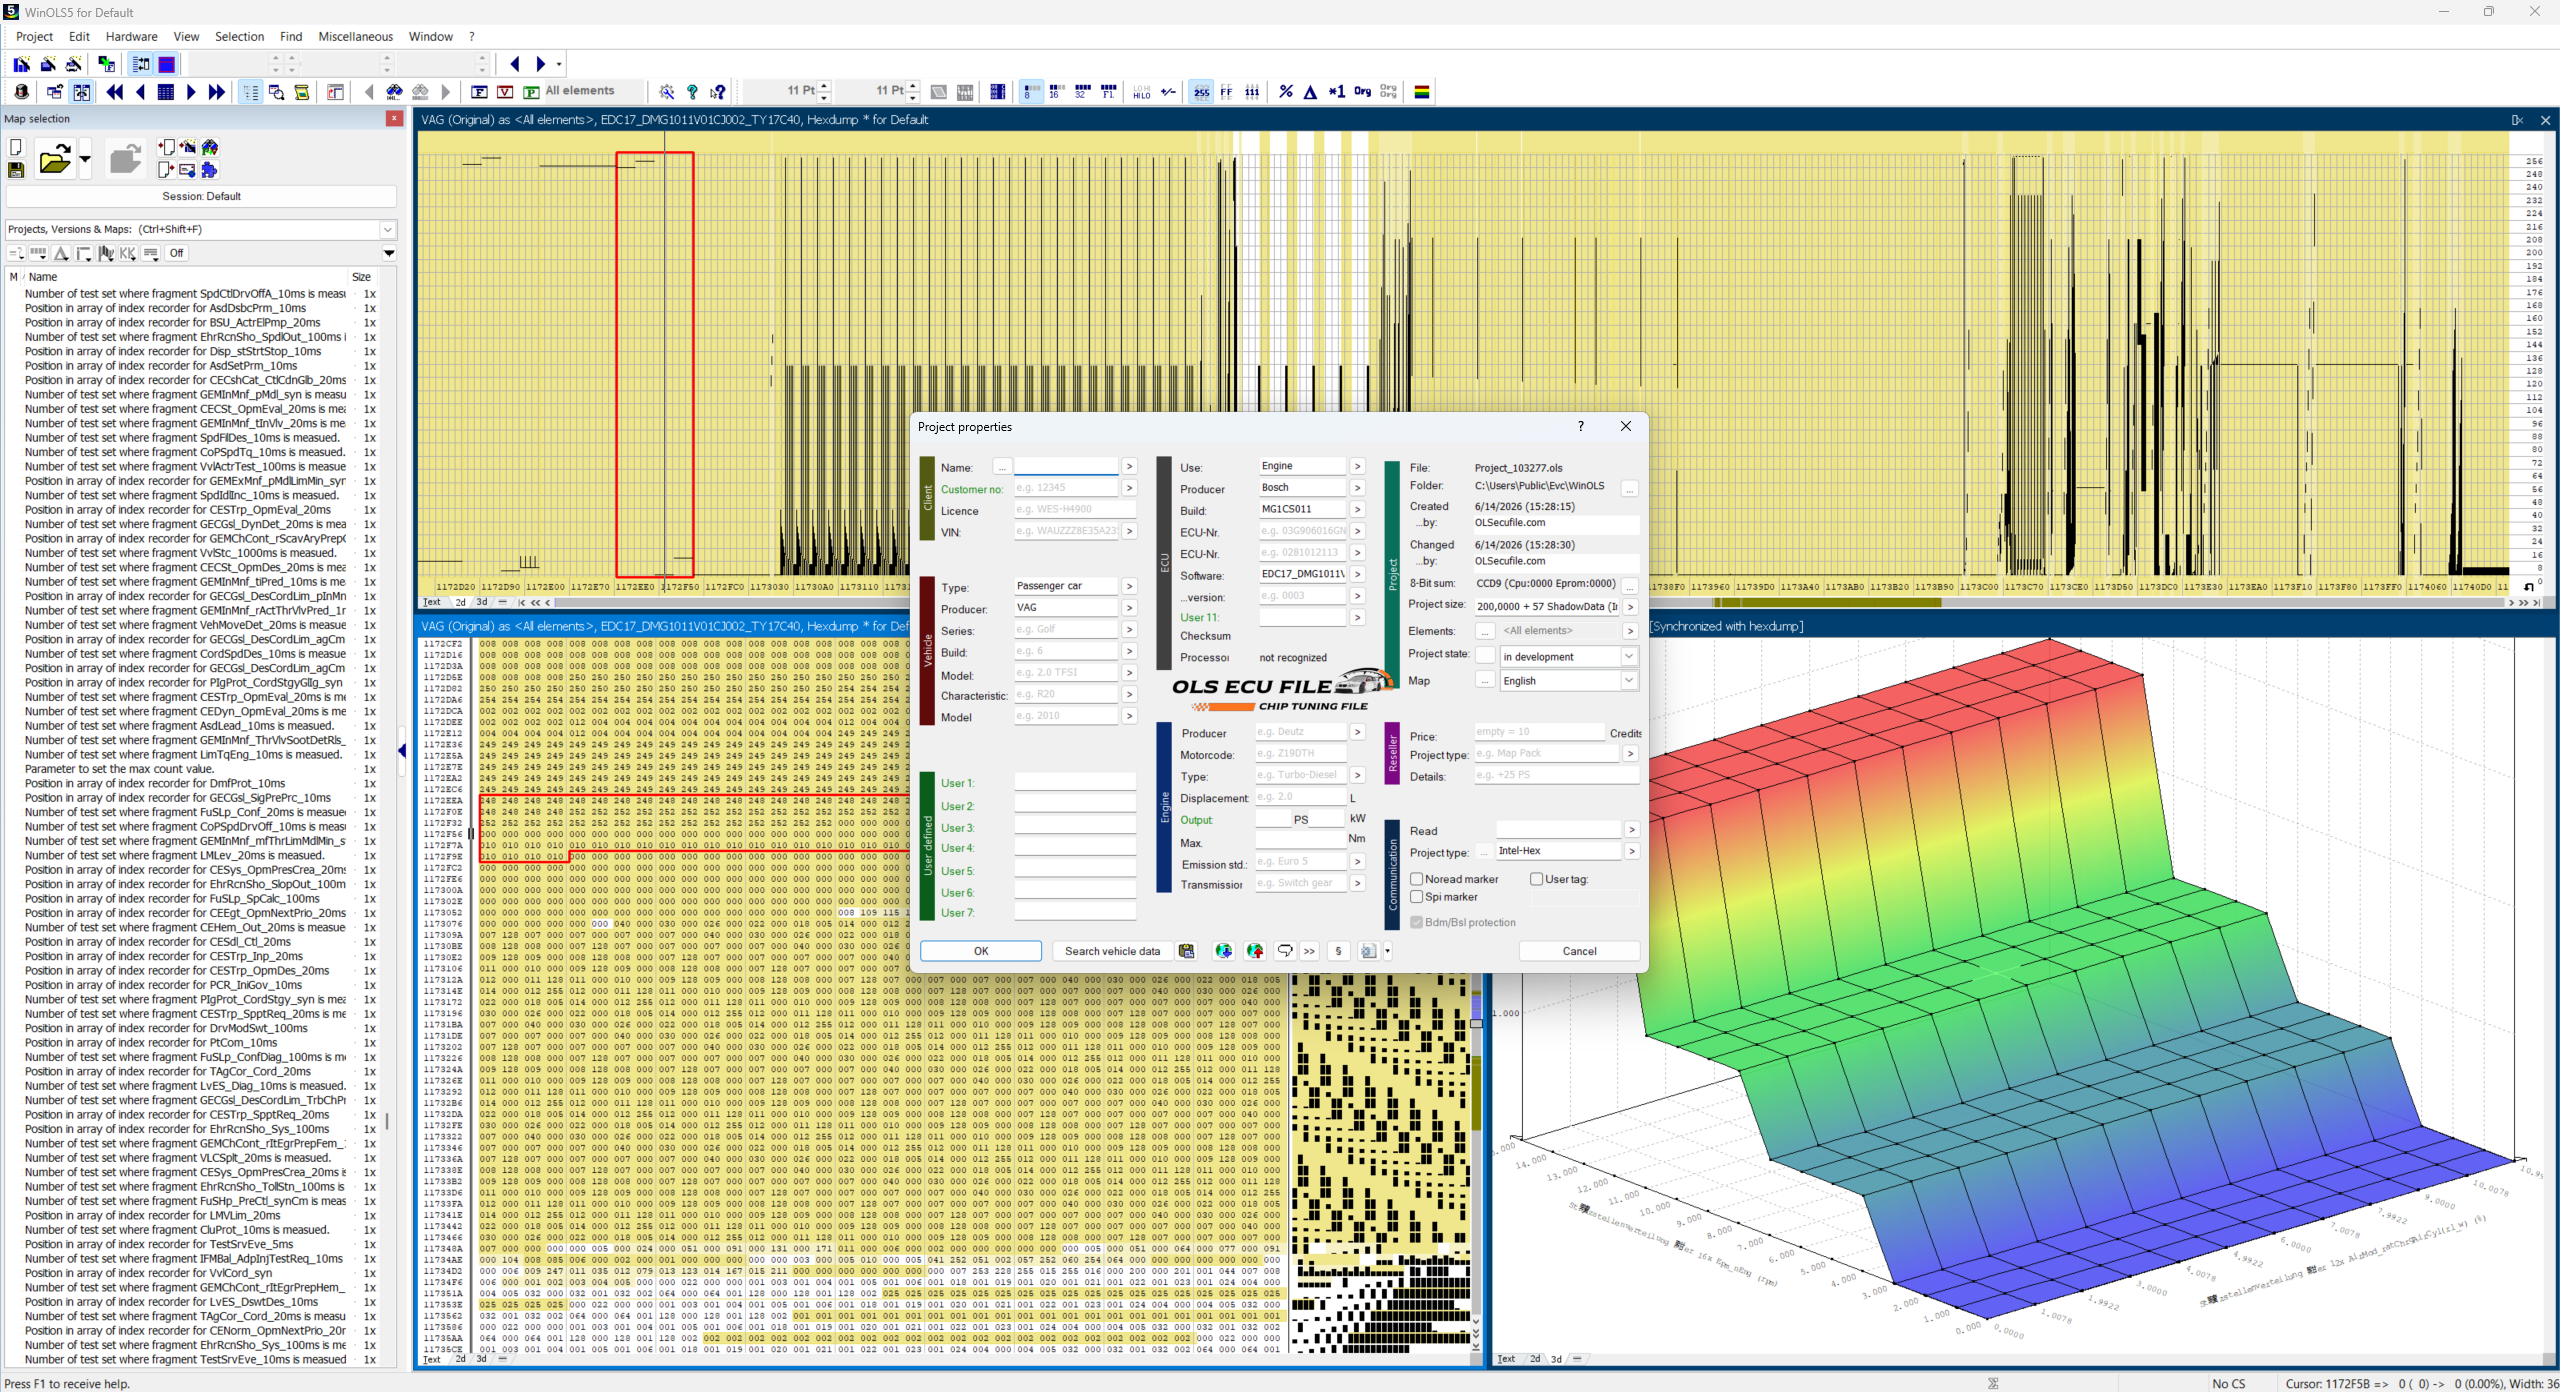2560x1392 pixels.
Task: Click the jump-to-first double left arrow
Action: pyautogui.click(x=115, y=92)
